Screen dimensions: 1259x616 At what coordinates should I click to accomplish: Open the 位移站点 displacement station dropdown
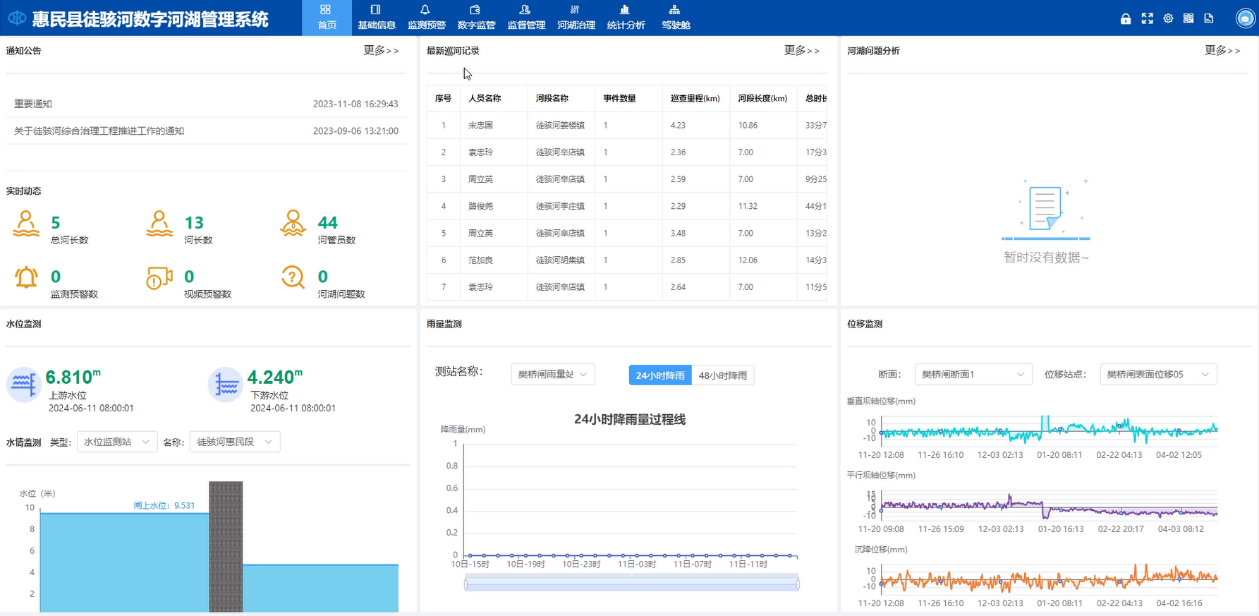click(1159, 374)
